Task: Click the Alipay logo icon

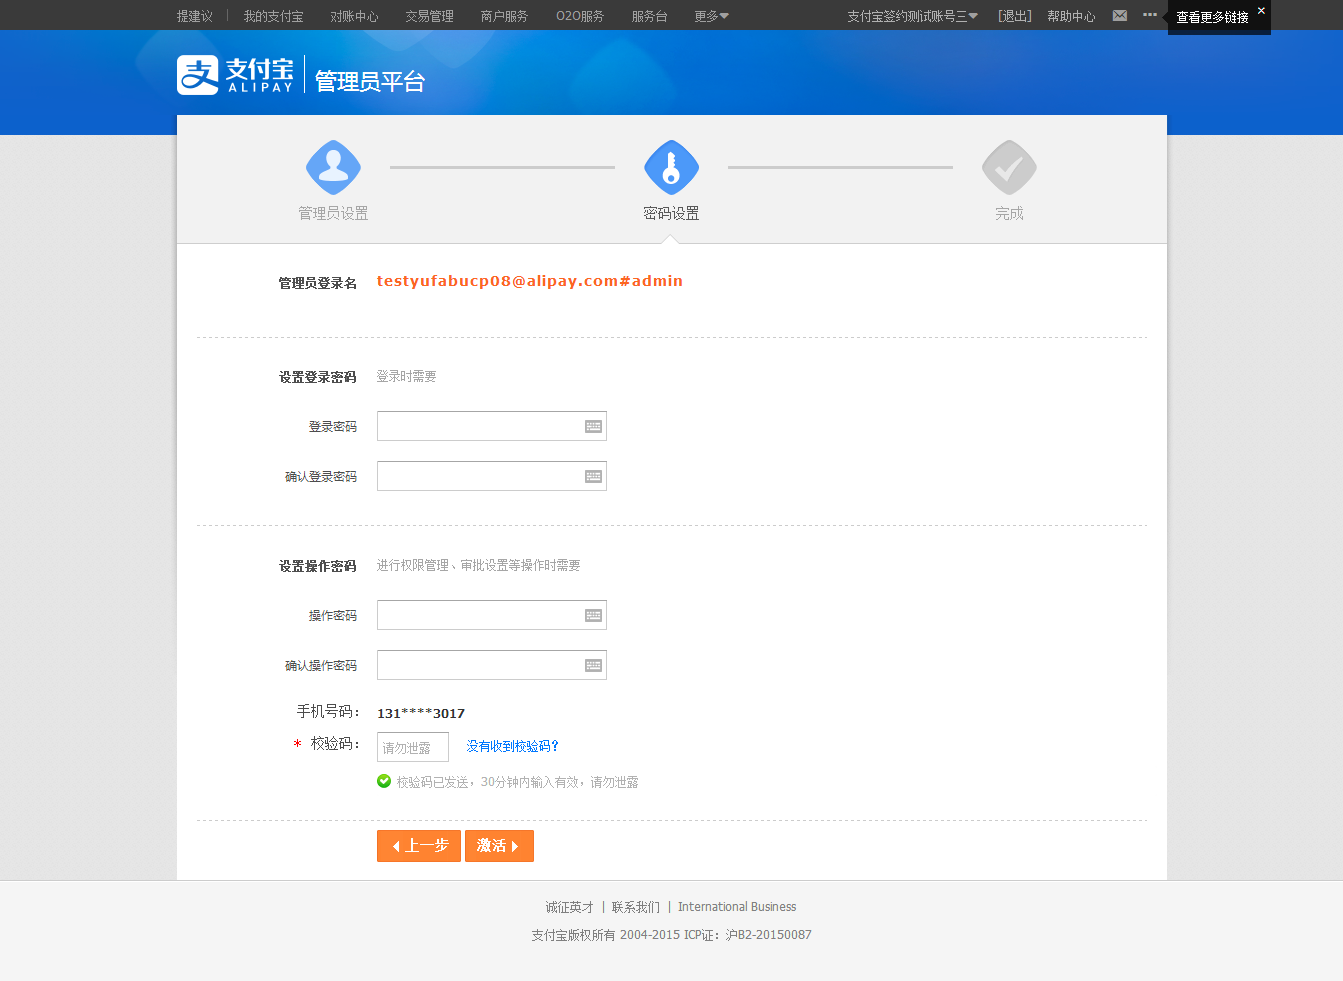Action: click(x=198, y=75)
